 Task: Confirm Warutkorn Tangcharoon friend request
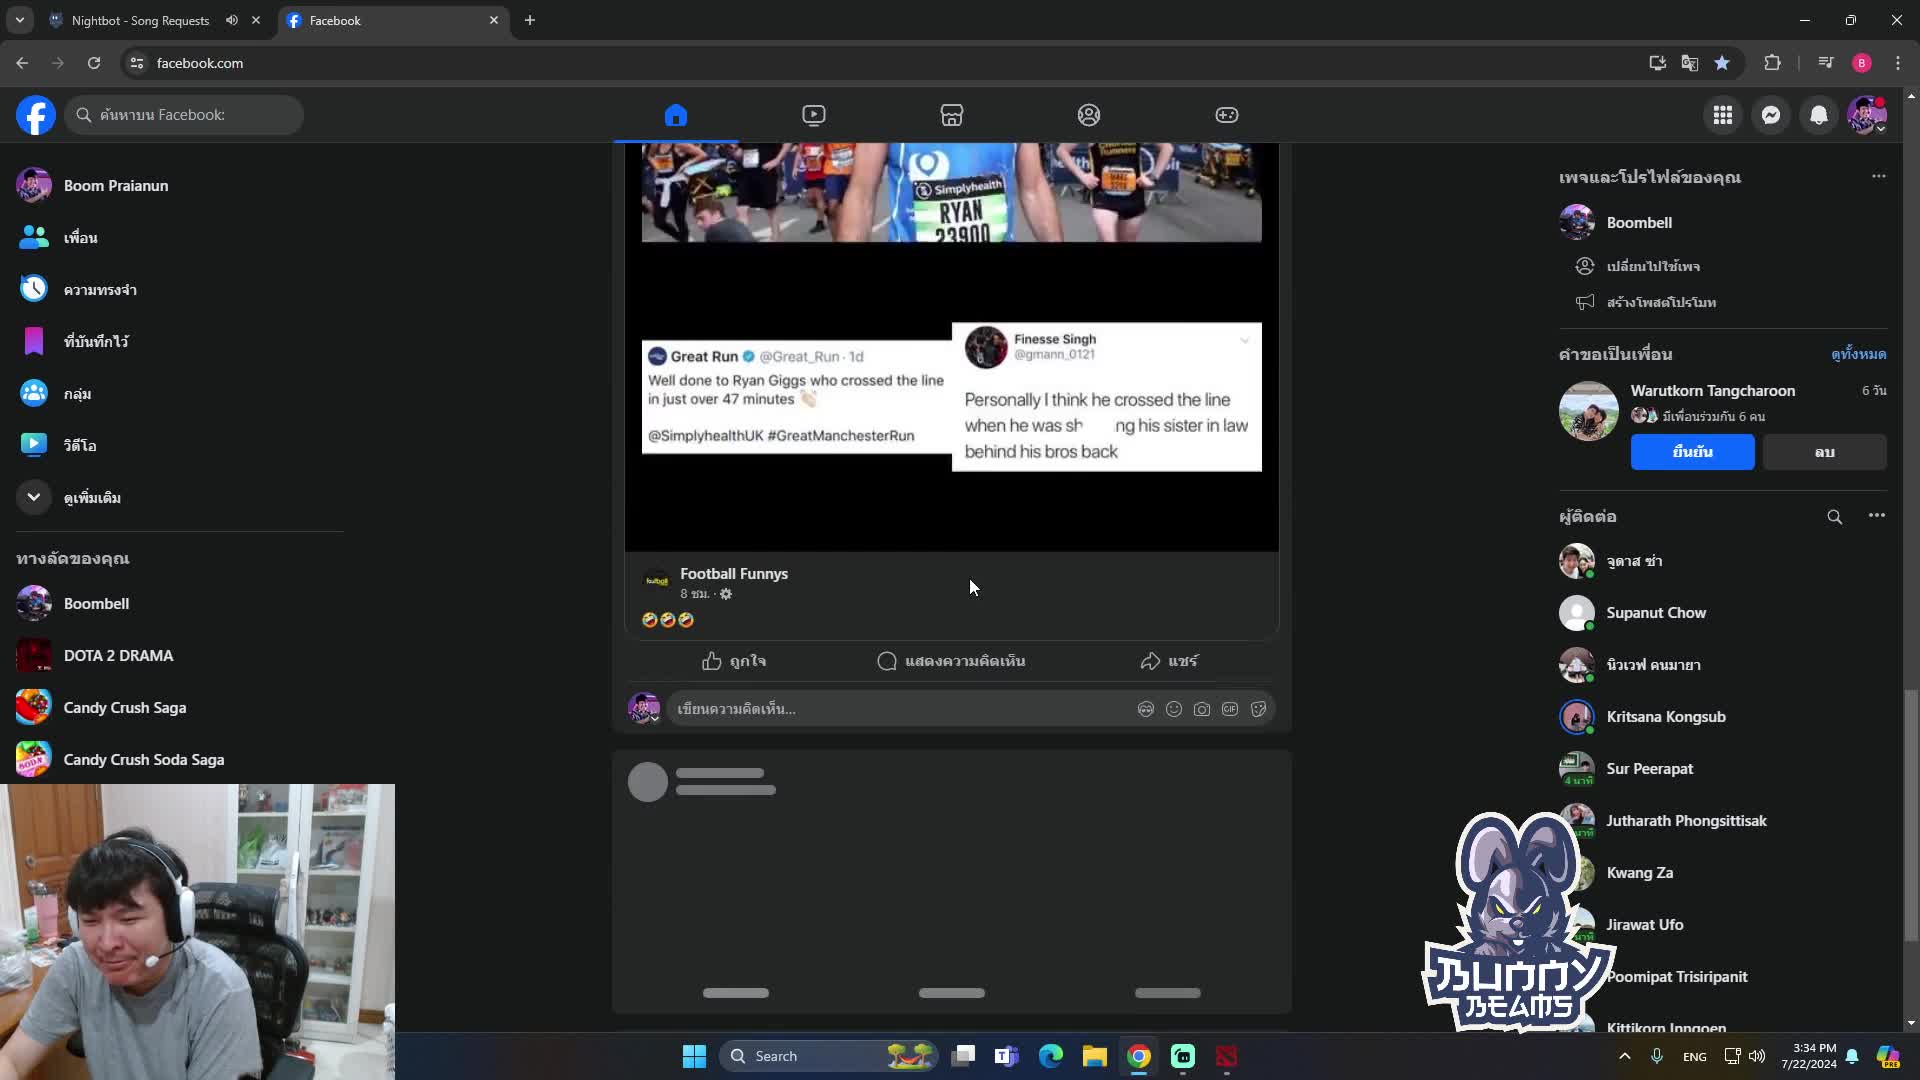(x=1692, y=452)
